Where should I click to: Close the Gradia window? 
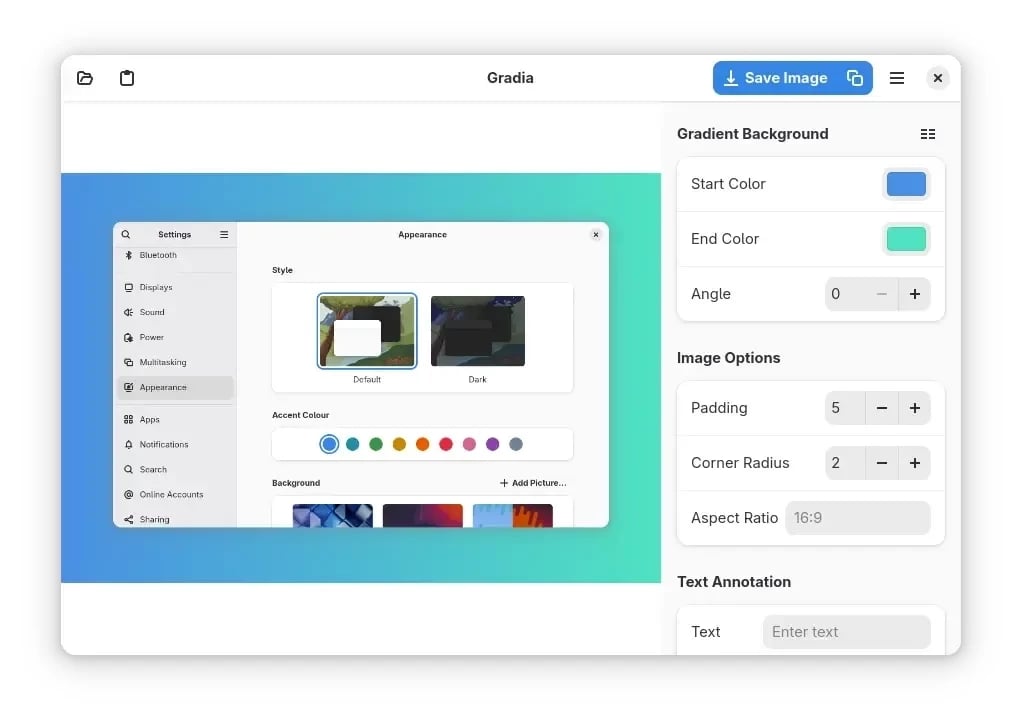click(x=938, y=78)
